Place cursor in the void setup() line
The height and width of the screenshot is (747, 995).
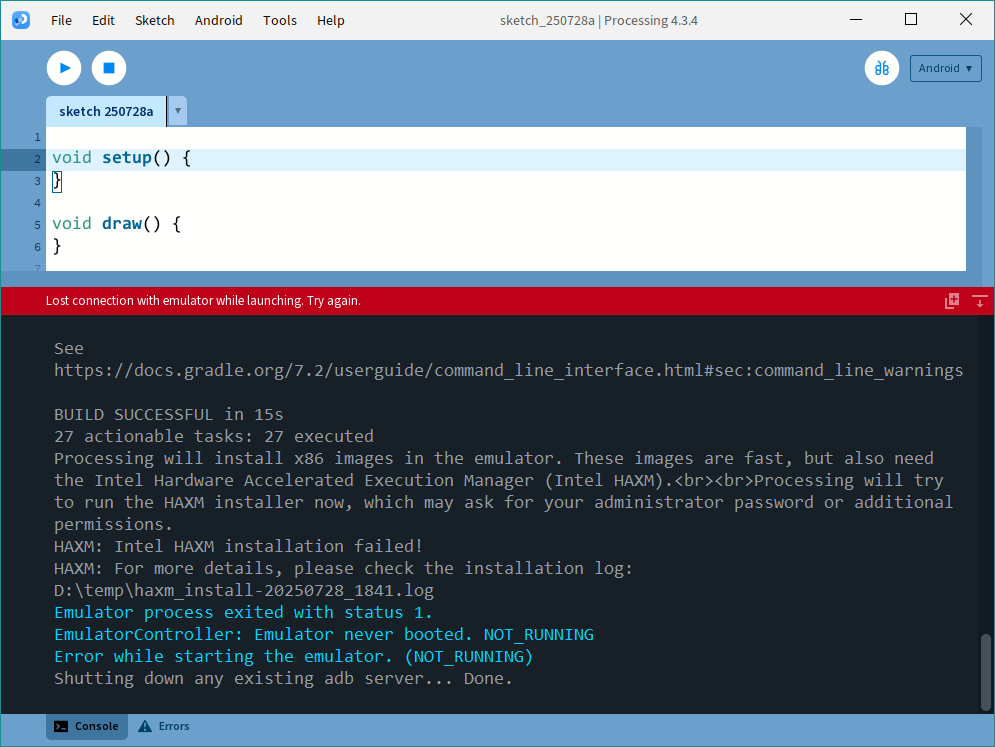[x=506, y=158]
